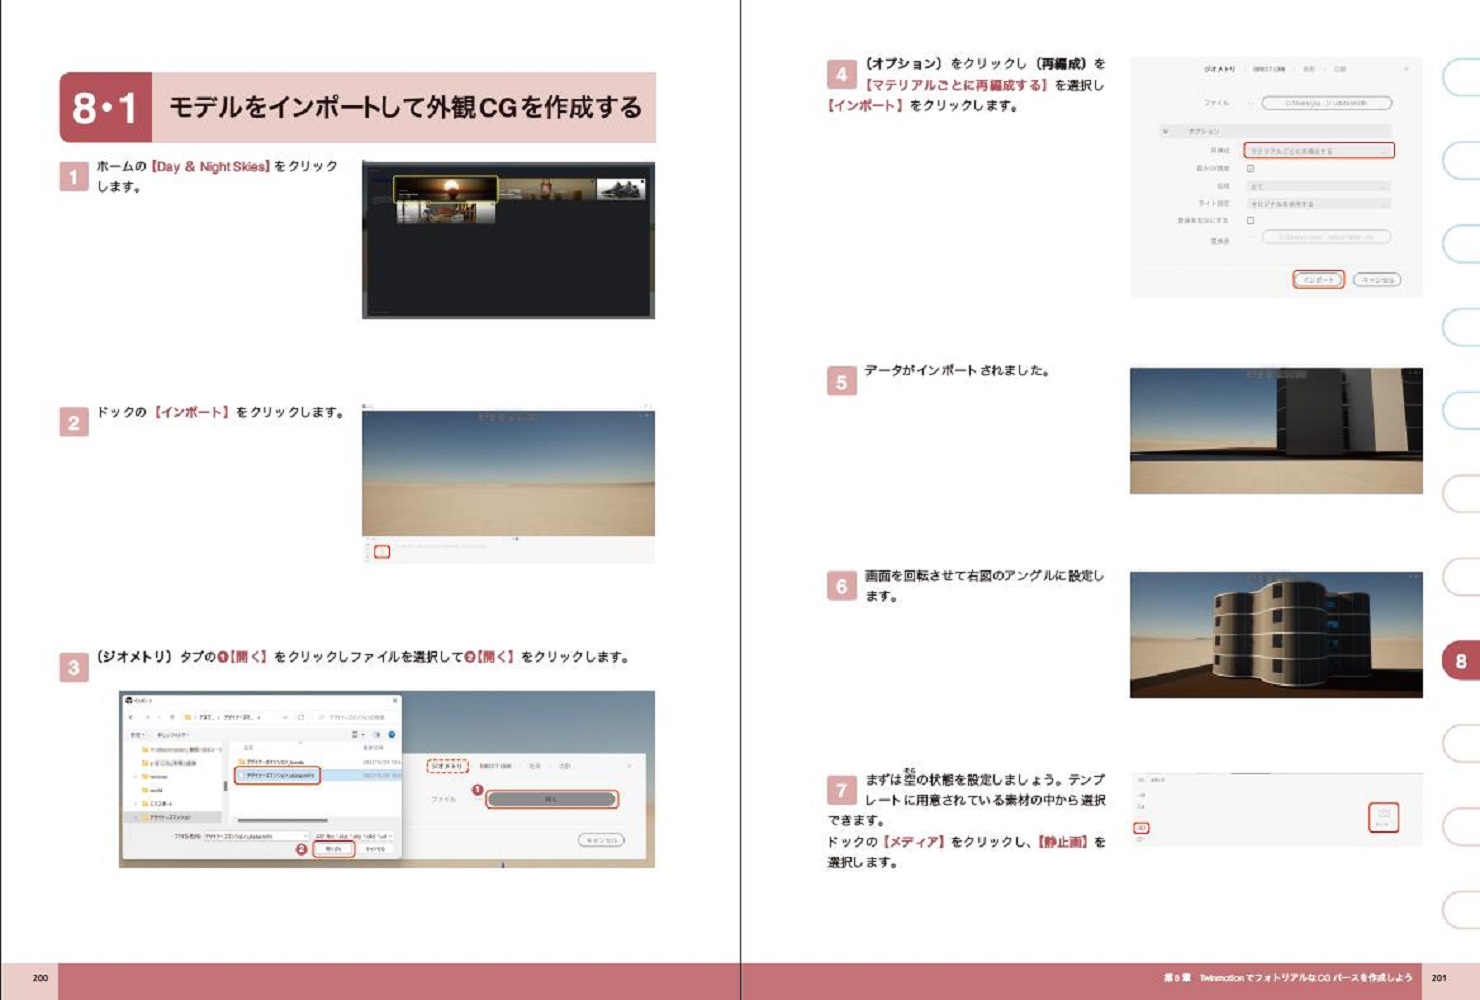Enable the unchecked checkbox above 置換先 field
This screenshot has height=1000, width=1480.
click(x=1250, y=220)
